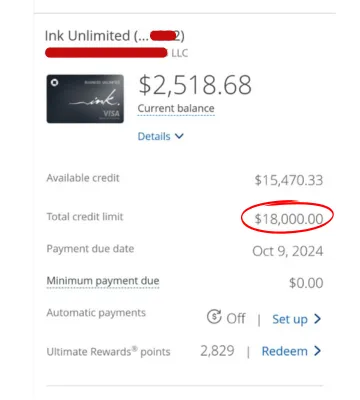Click the Ink Visa card image
Screen dimensions: 360x400
click(85, 99)
